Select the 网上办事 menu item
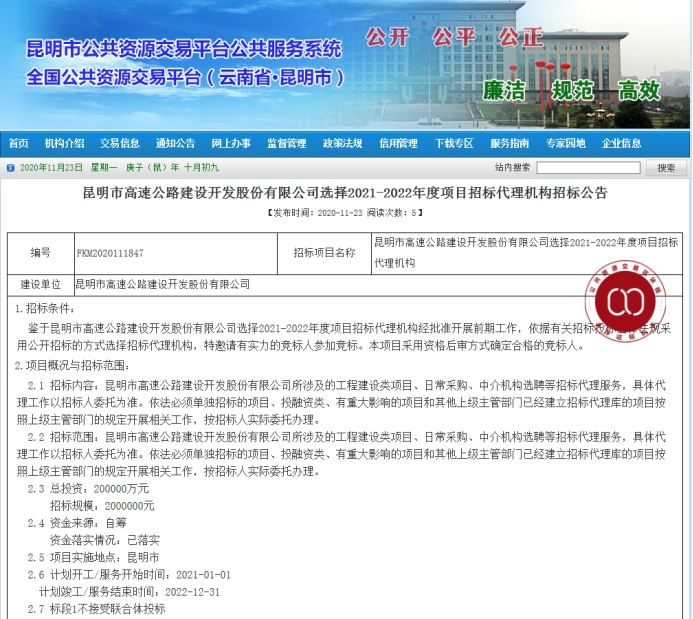 (231, 143)
